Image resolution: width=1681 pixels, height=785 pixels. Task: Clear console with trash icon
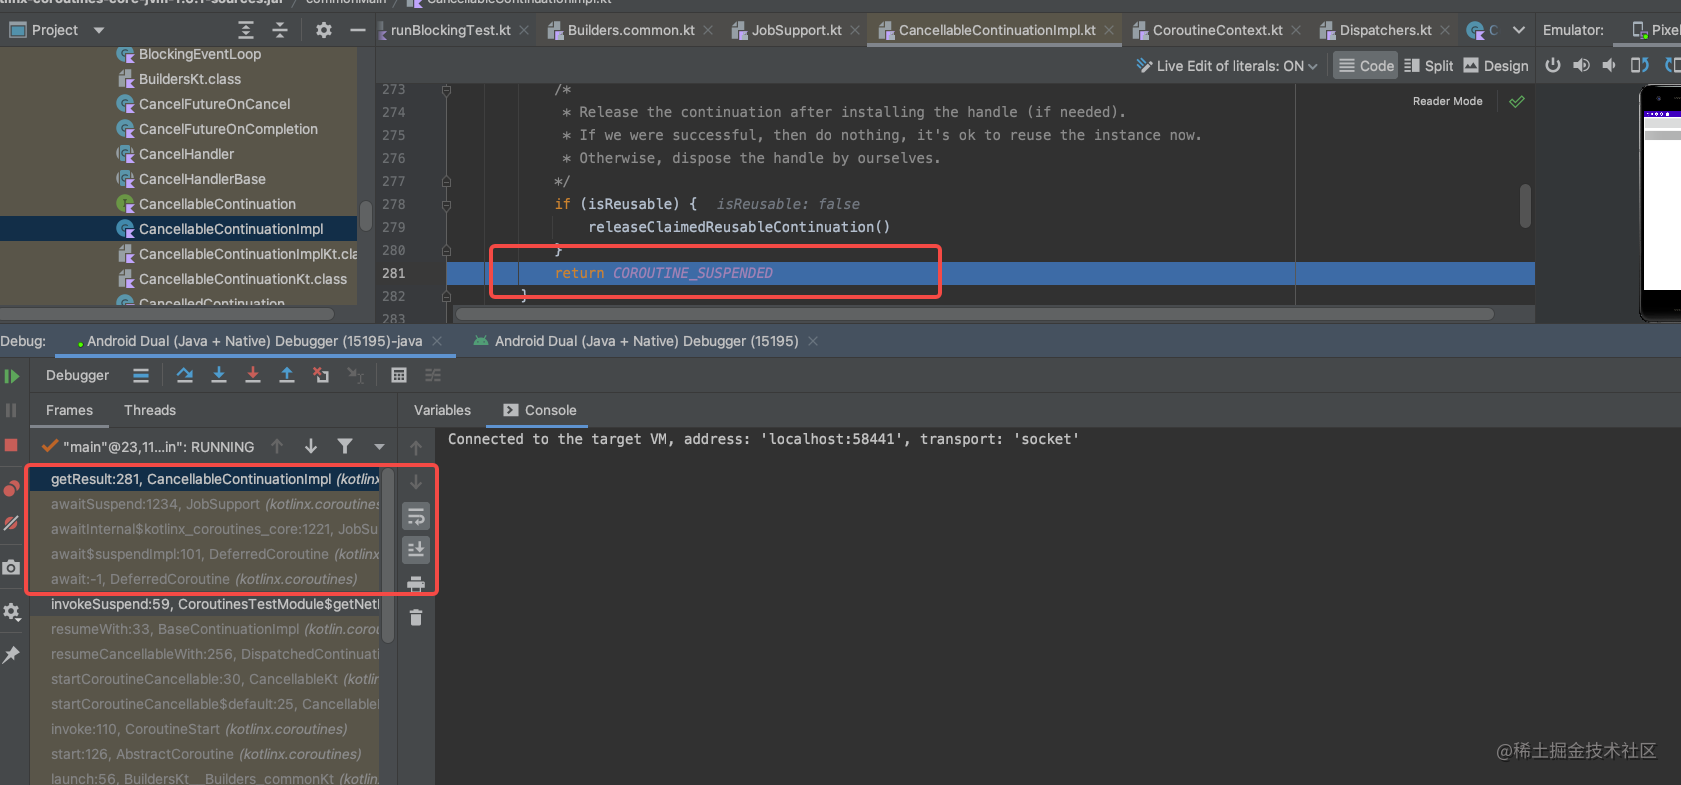416,618
